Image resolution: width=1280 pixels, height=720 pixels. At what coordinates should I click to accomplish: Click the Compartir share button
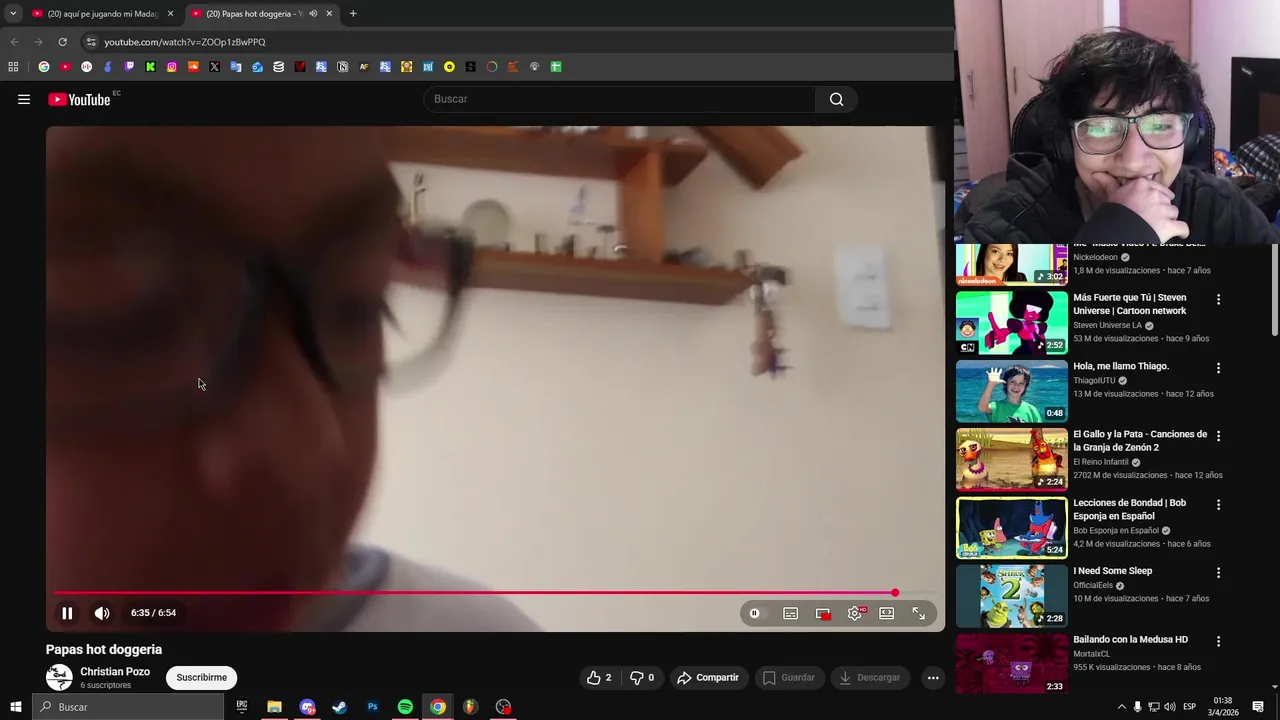click(708, 678)
